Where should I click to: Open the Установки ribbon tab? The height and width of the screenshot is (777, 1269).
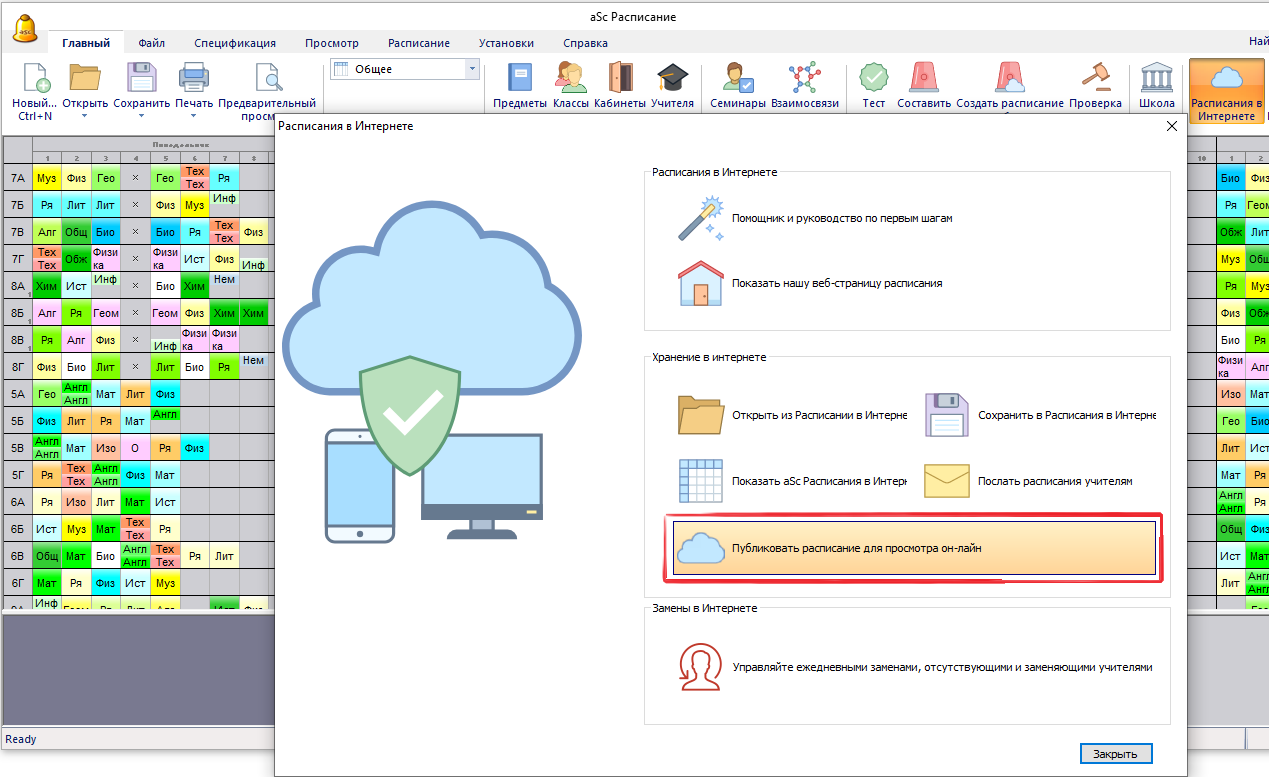(x=506, y=43)
